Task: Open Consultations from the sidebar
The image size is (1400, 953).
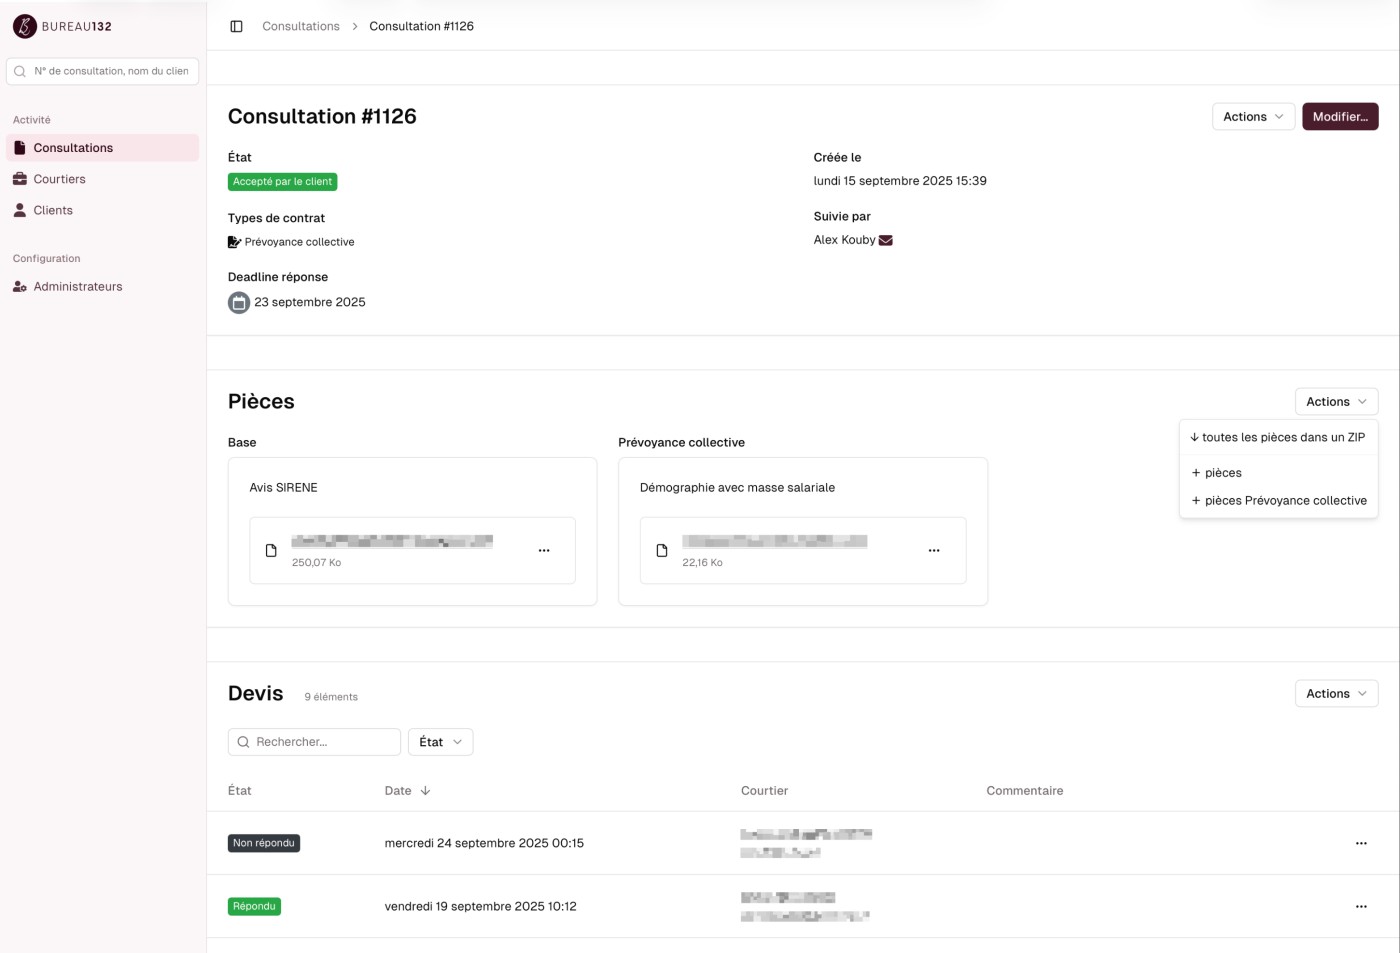Action: pos(72,147)
